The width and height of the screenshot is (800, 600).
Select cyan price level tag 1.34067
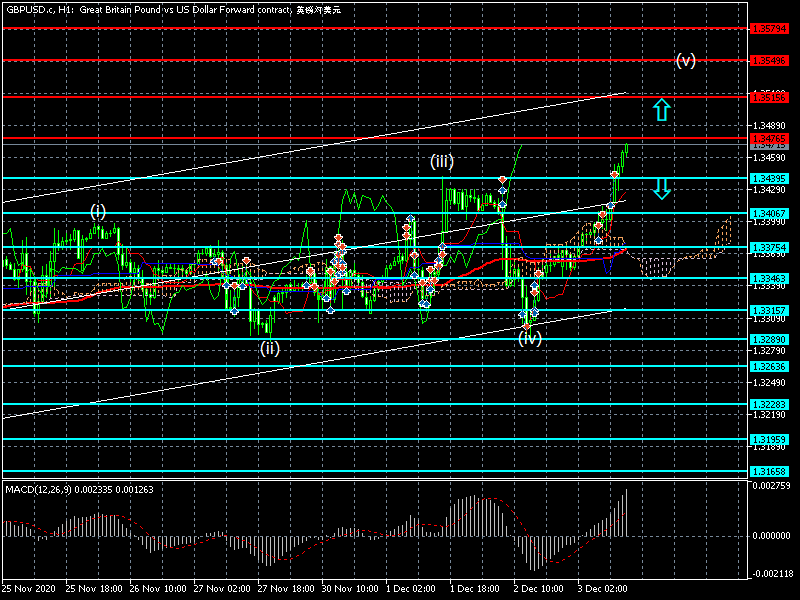click(x=769, y=213)
